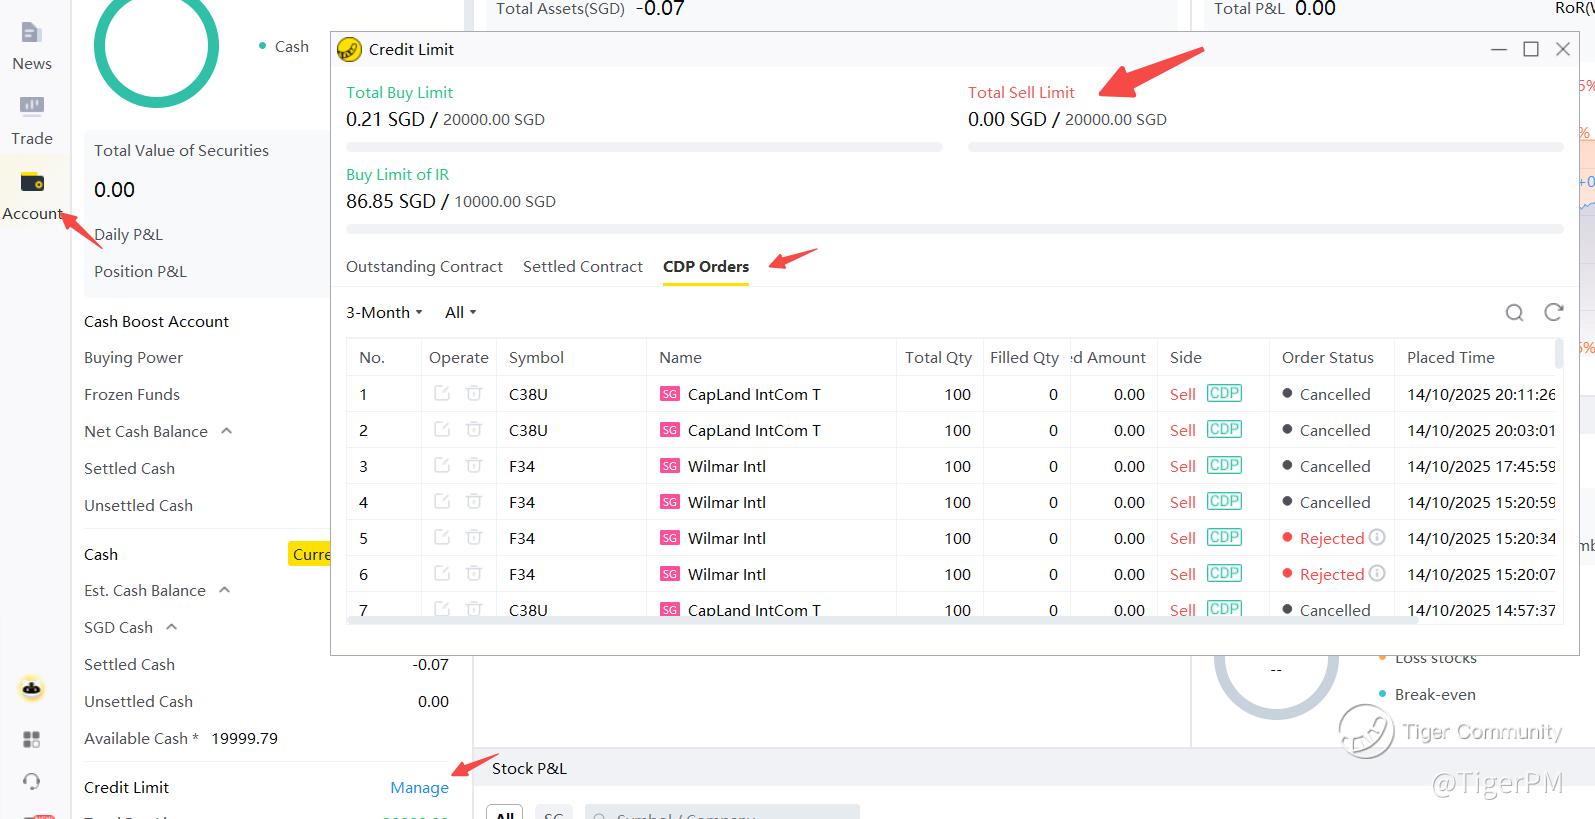Open the All filter dropdown
The height and width of the screenshot is (819, 1595).
(460, 313)
